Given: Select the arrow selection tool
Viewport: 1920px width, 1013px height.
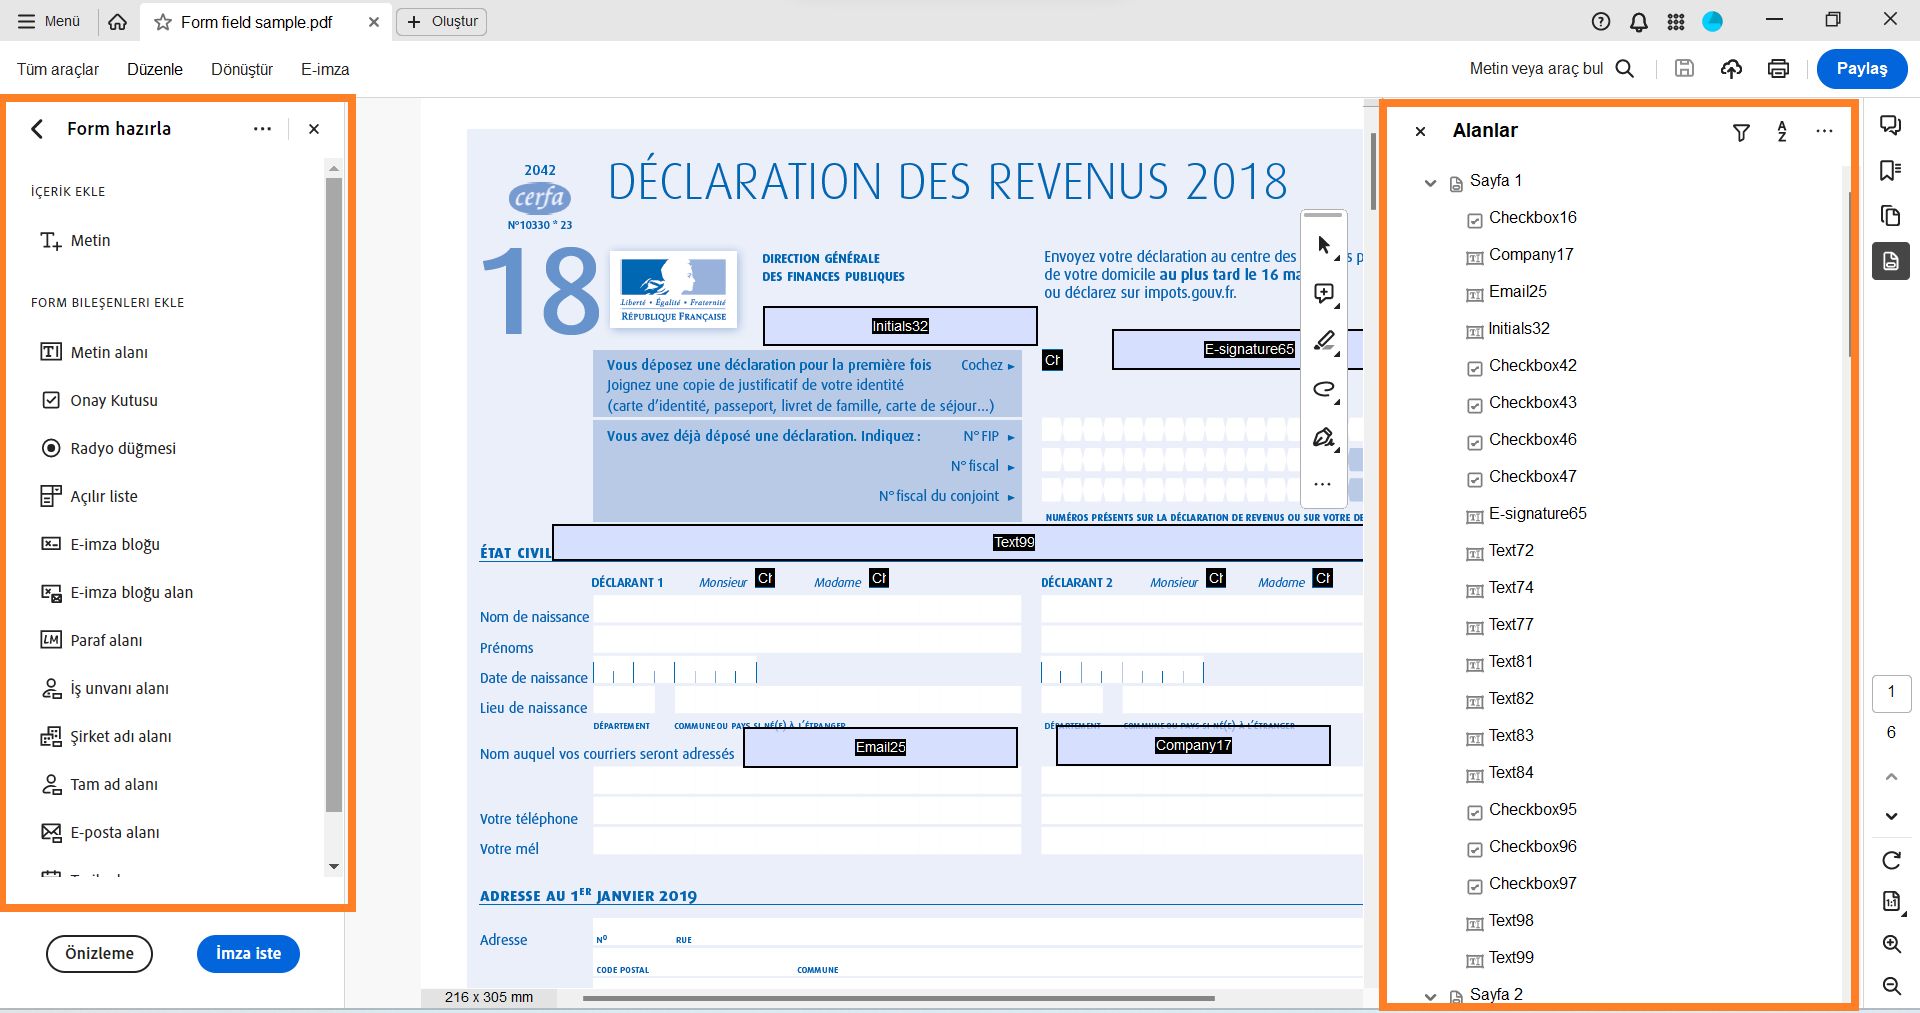Looking at the screenshot, I should pyautogui.click(x=1324, y=246).
